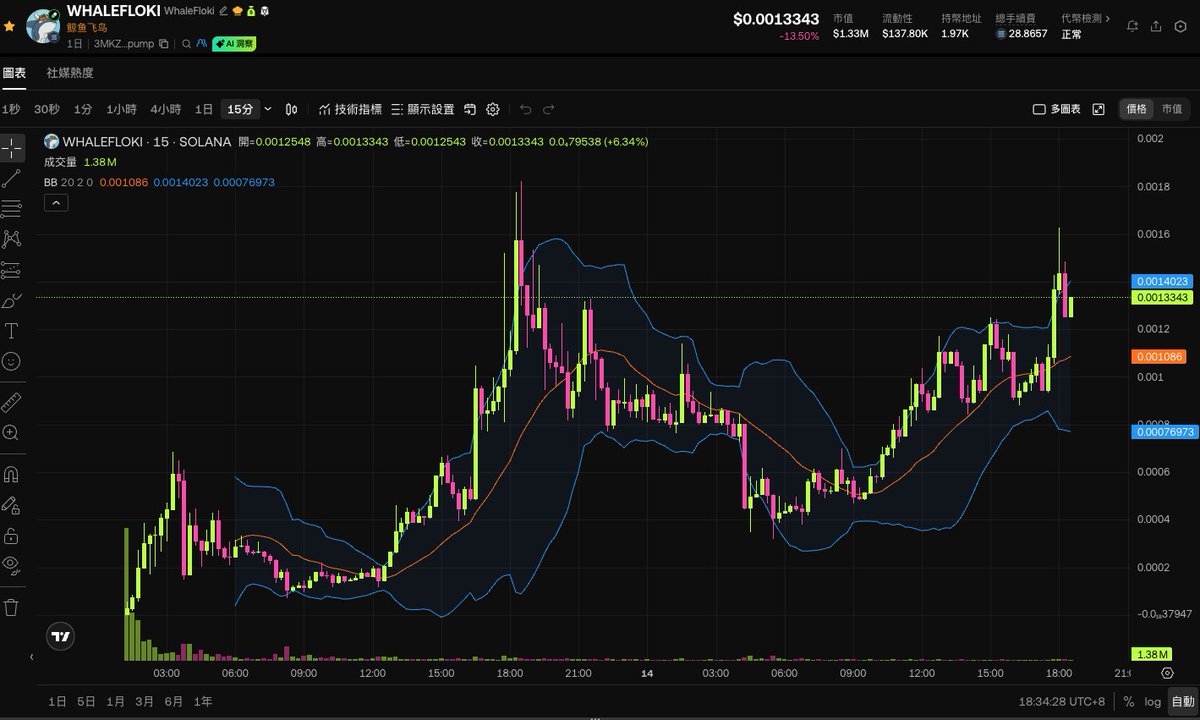
Task: Select the brush drawing tool
Action: pos(12,300)
